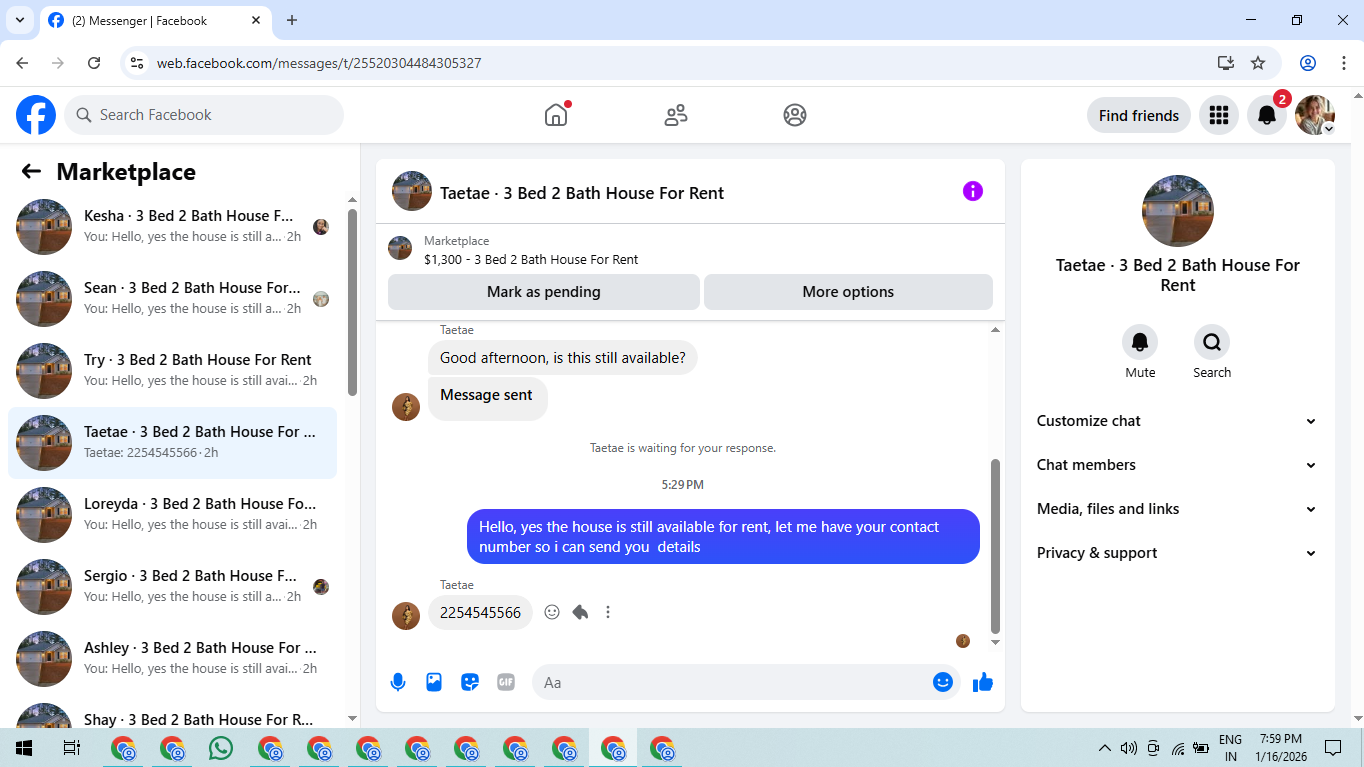1364x767 pixels.
Task: Open the Menu grid icon
Action: 1218,115
